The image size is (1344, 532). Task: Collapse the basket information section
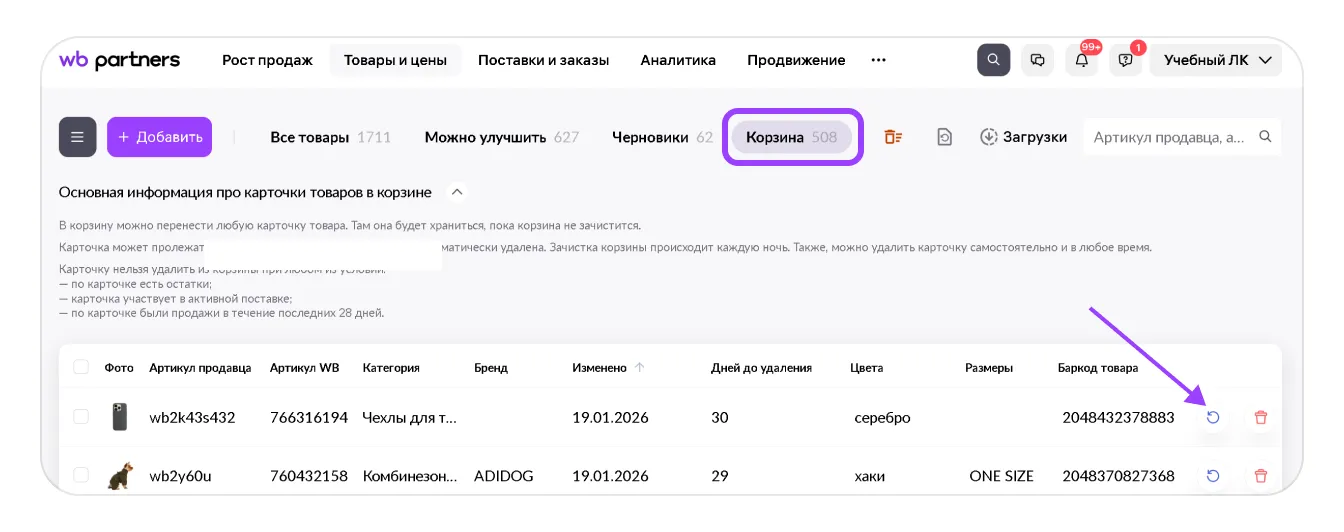pos(457,192)
